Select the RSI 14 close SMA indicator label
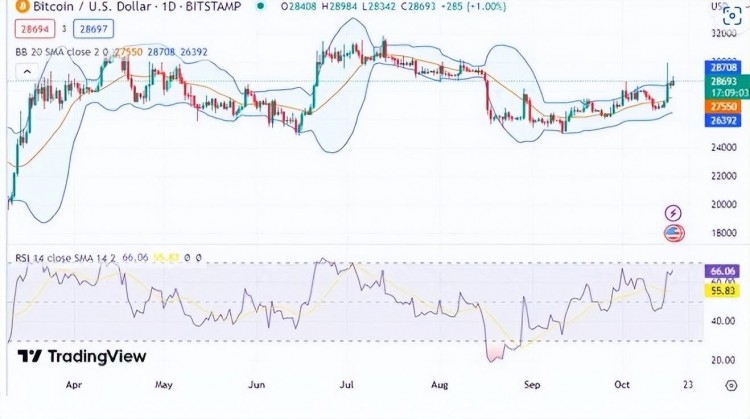 pos(66,258)
